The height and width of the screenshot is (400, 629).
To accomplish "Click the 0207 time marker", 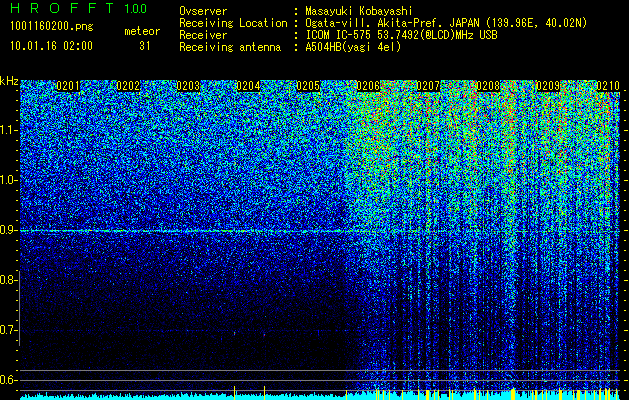I will point(428,86).
